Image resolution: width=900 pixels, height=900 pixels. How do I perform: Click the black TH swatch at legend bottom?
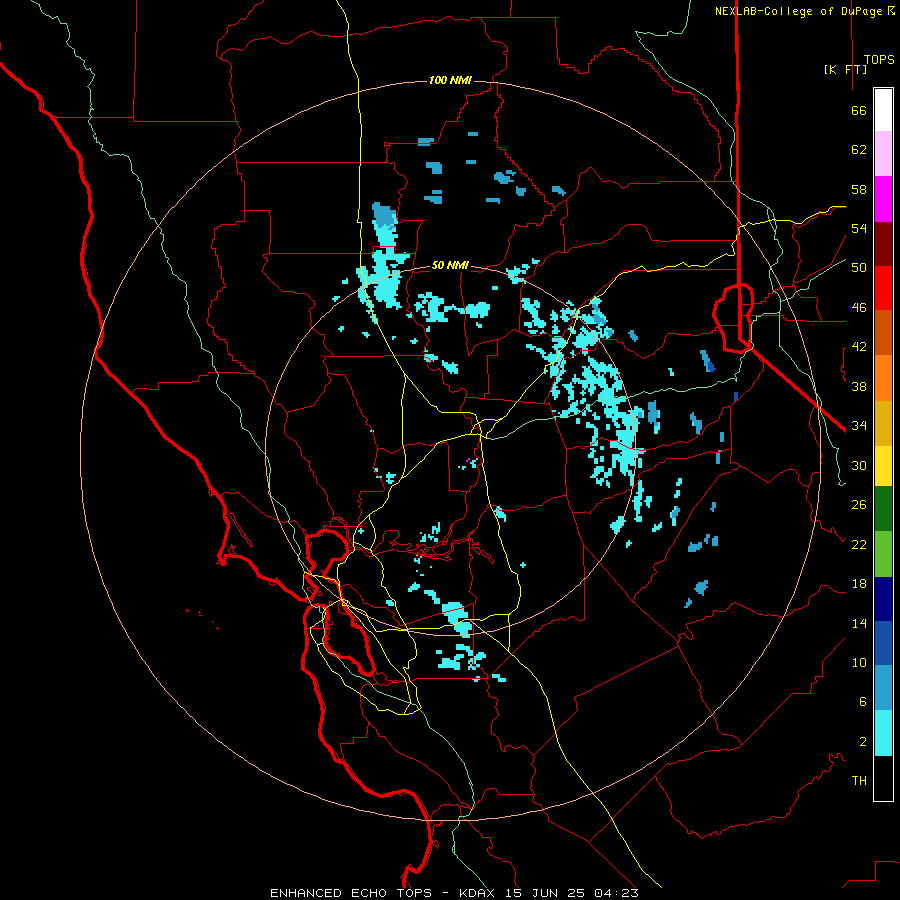(x=883, y=778)
